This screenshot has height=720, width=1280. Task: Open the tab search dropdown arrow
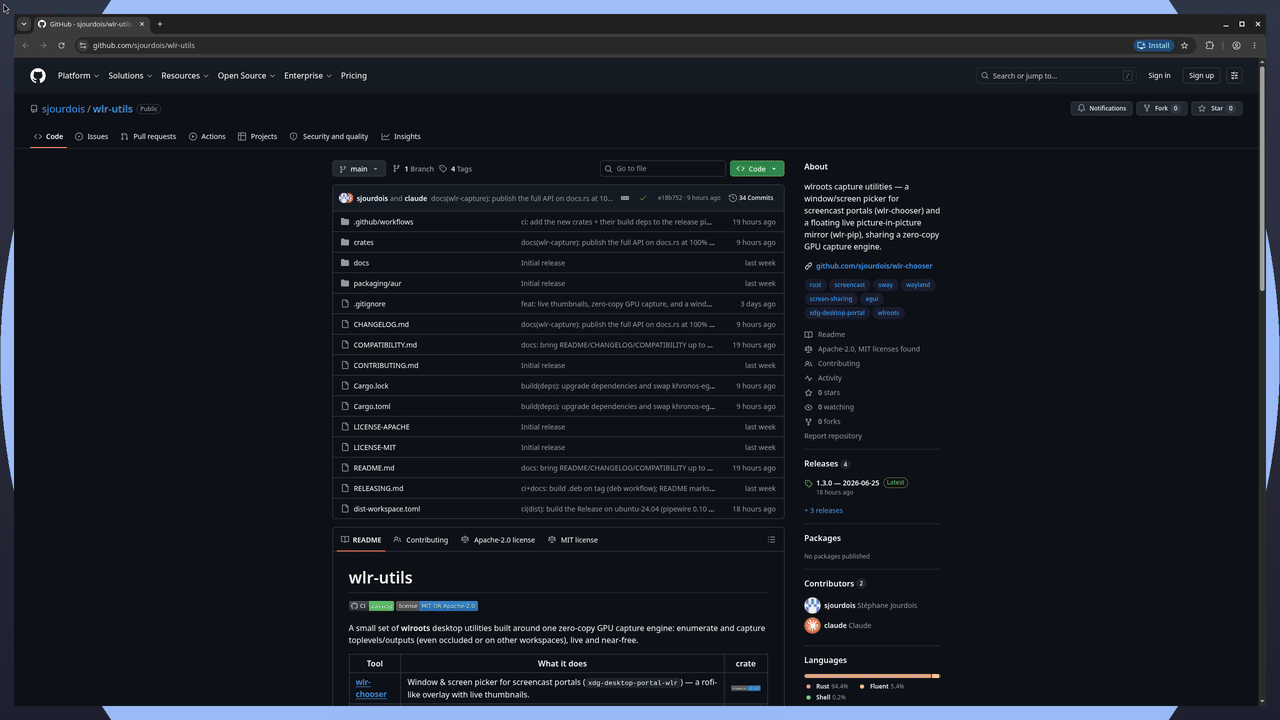pyautogui.click(x=24, y=24)
